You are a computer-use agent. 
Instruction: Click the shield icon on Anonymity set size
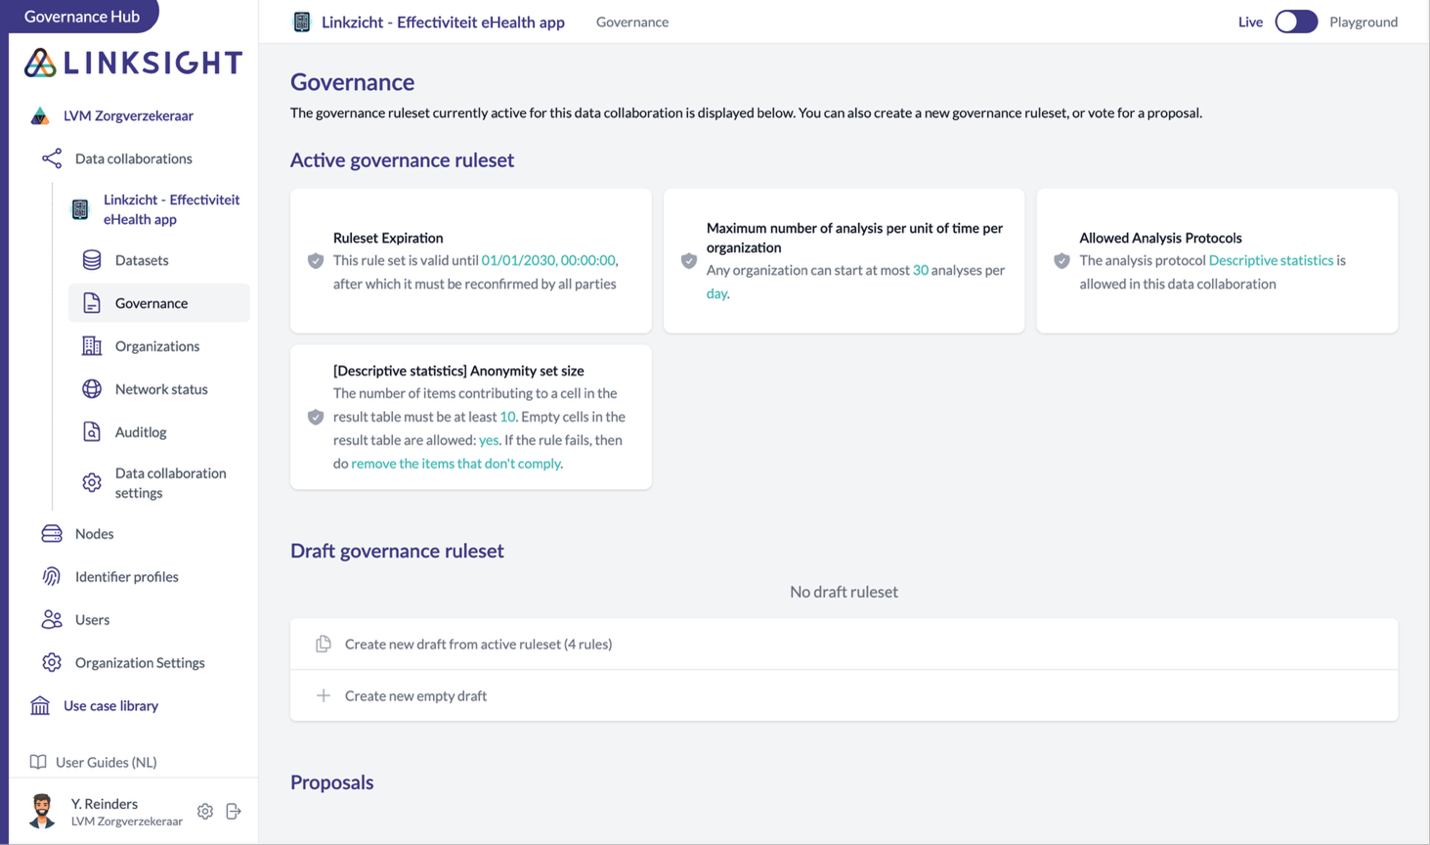pyautogui.click(x=316, y=417)
